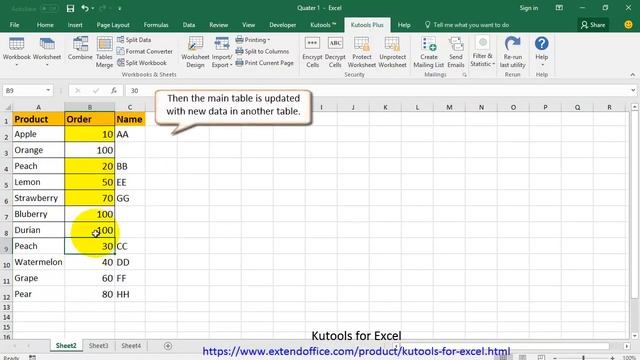The height and width of the screenshot is (360, 640).
Task: Click the Ribbon Display Options icon
Action: click(x=559, y=8)
